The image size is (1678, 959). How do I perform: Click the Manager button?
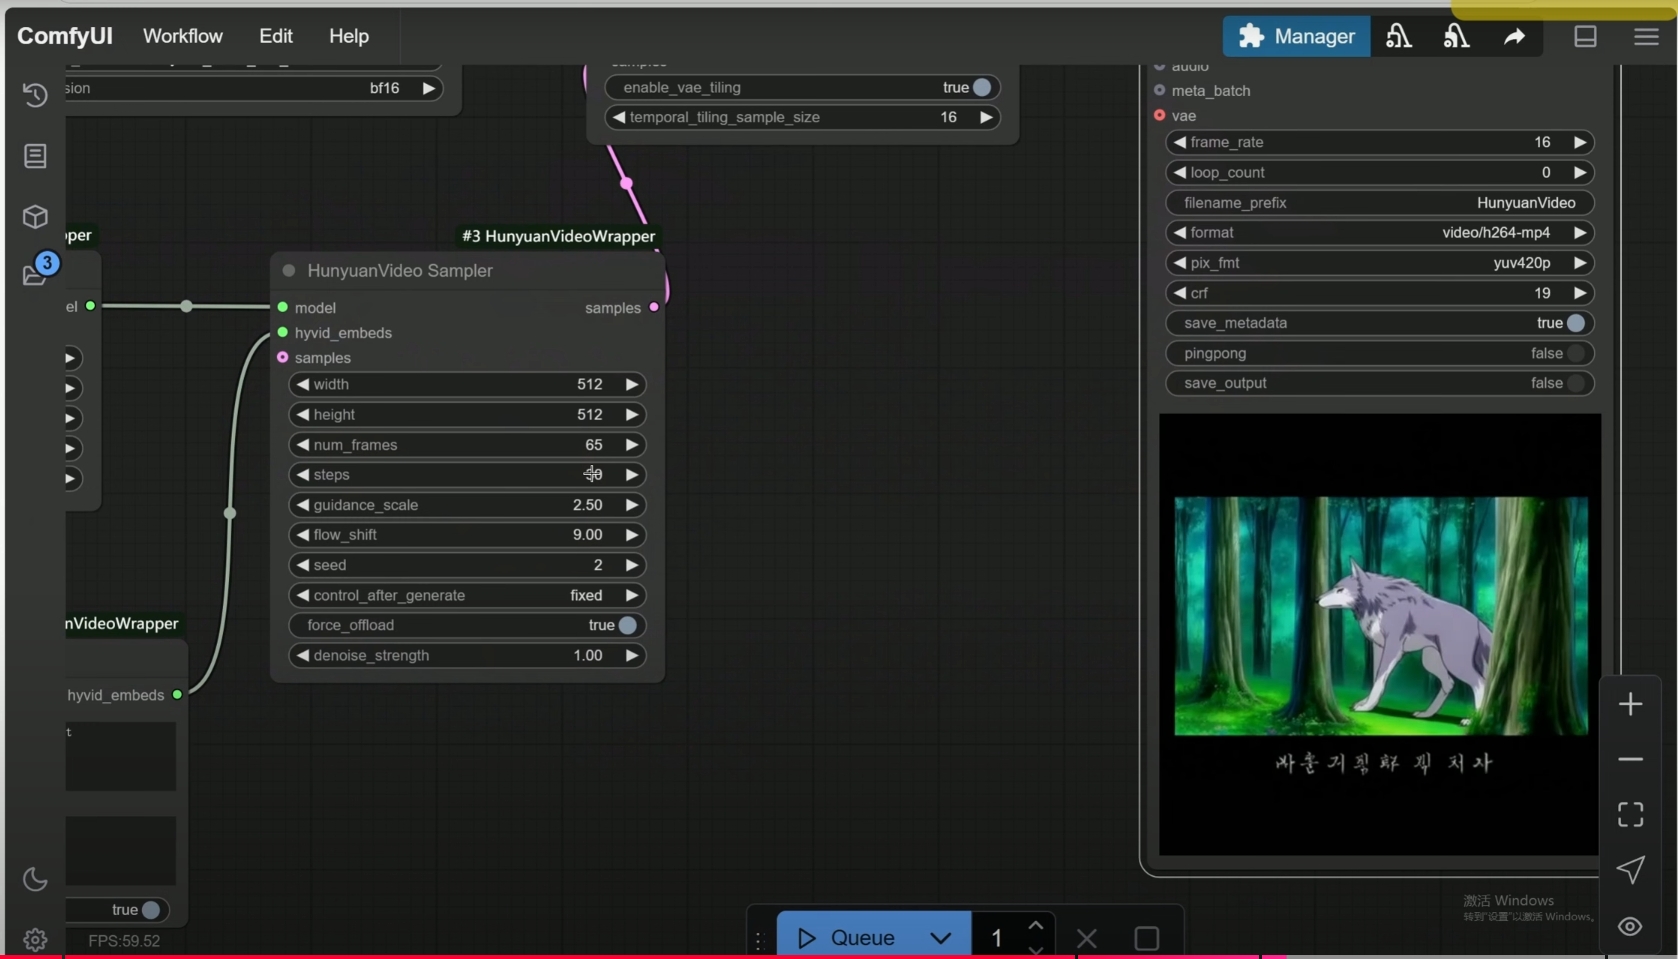[x=1296, y=37]
